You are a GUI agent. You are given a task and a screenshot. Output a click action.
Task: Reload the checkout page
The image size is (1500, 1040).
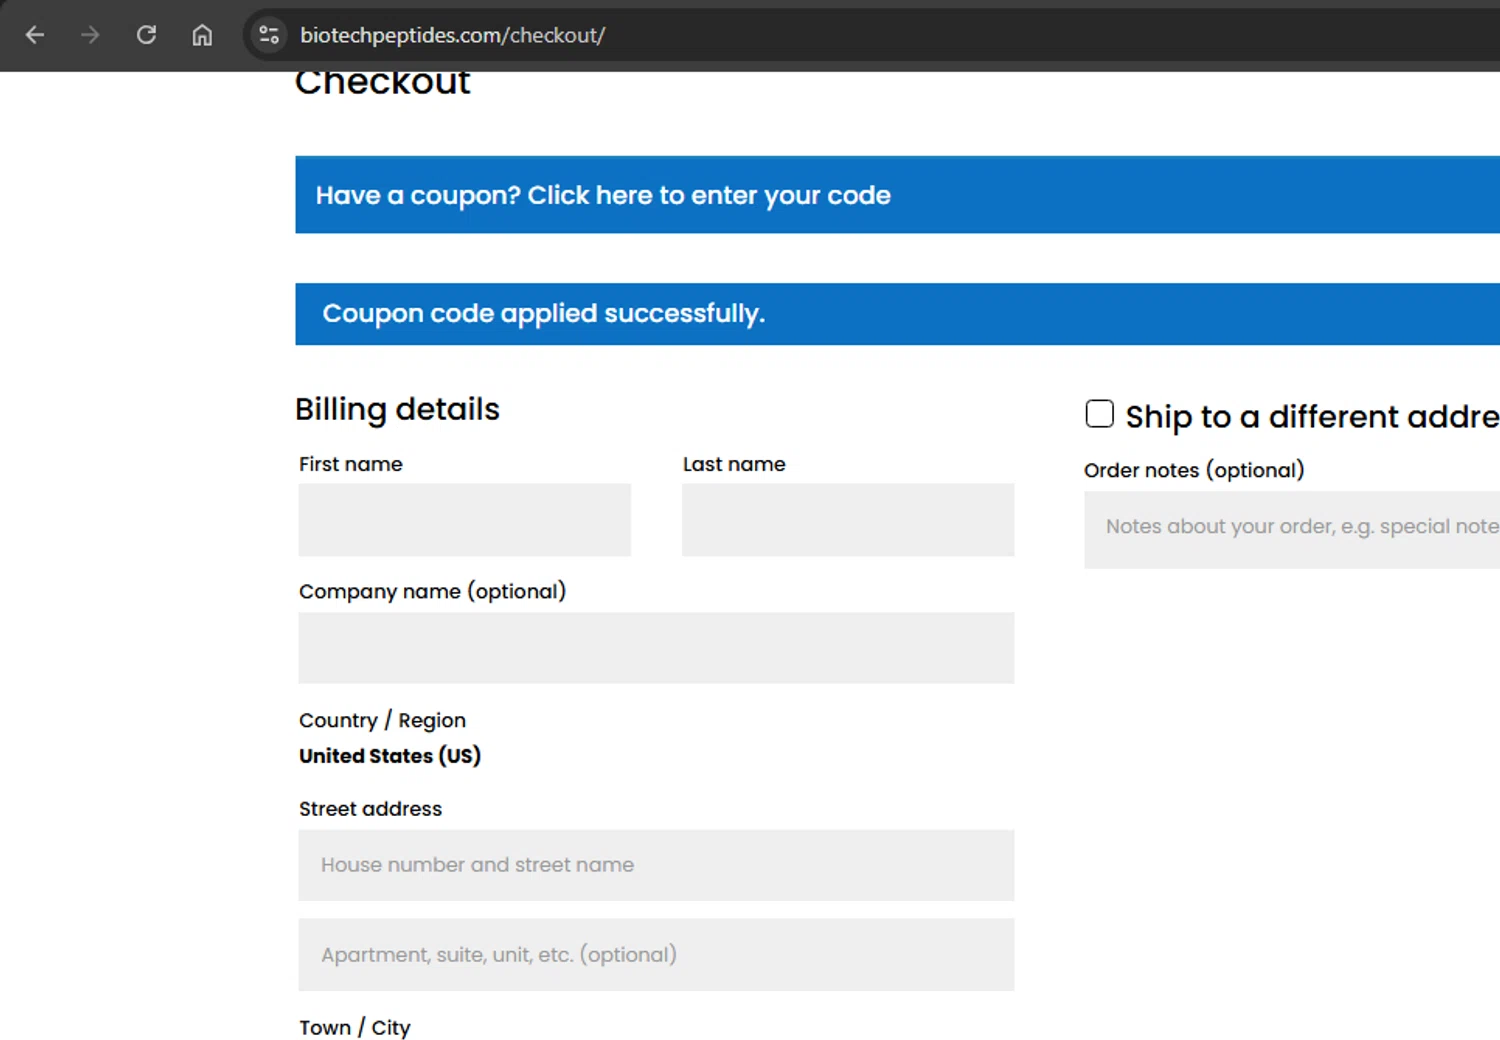tap(147, 35)
